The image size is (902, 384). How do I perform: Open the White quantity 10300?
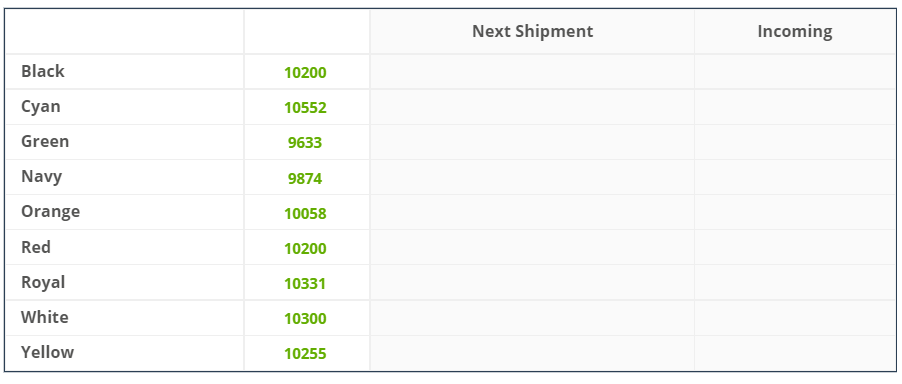pyautogui.click(x=305, y=319)
